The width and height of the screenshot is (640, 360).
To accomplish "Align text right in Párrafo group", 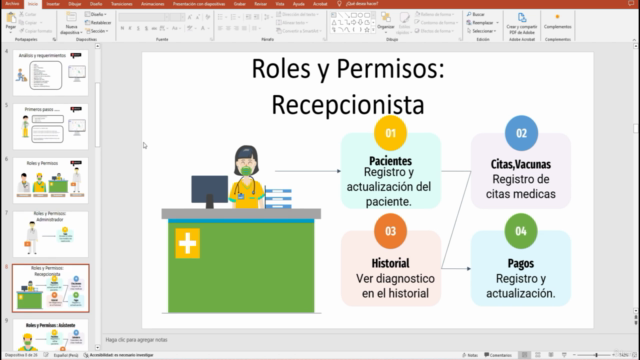I will (236, 28).
